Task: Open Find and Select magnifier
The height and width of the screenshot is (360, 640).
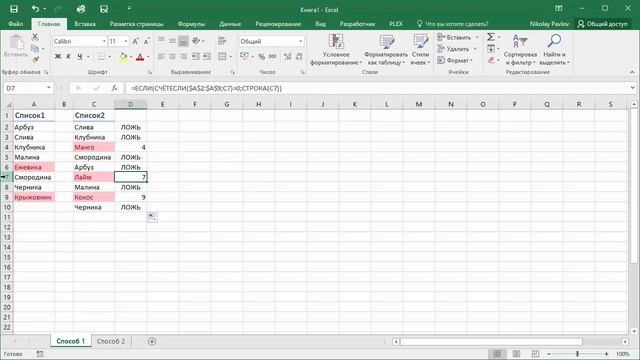Action: pos(554,50)
